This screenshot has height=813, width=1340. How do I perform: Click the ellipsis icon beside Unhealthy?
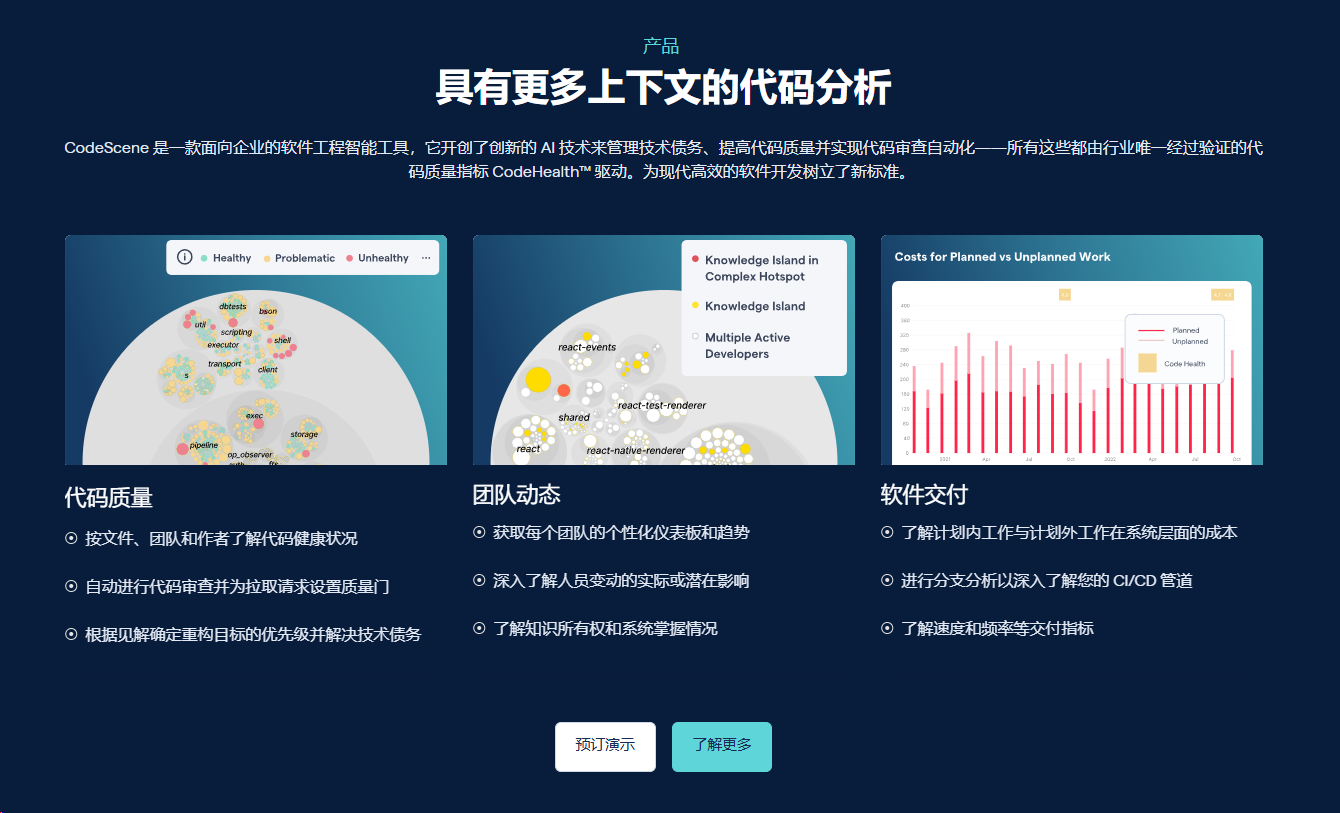pos(426,258)
